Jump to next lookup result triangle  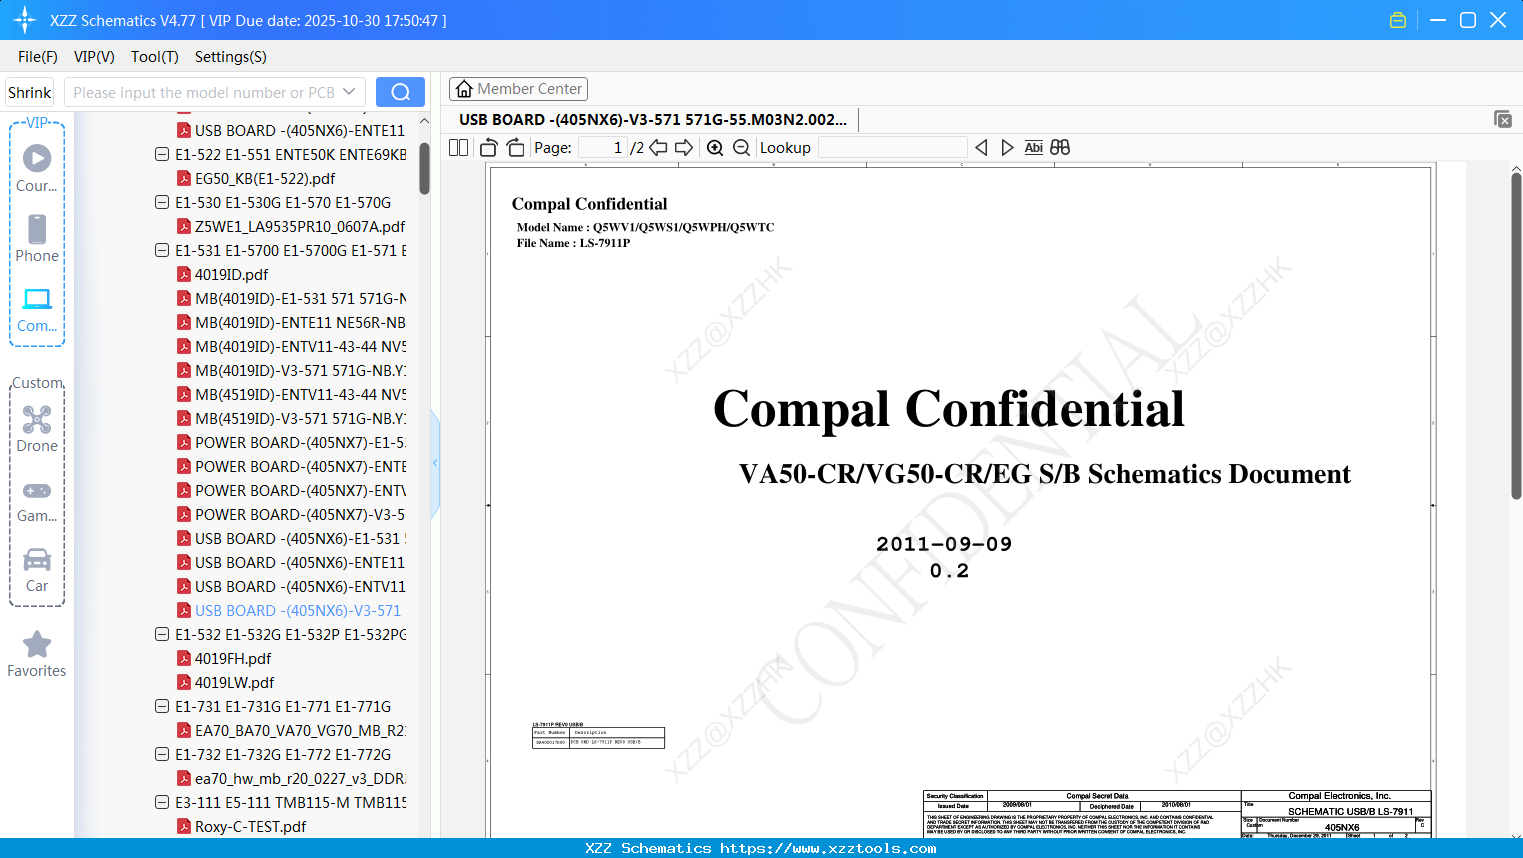(1007, 147)
